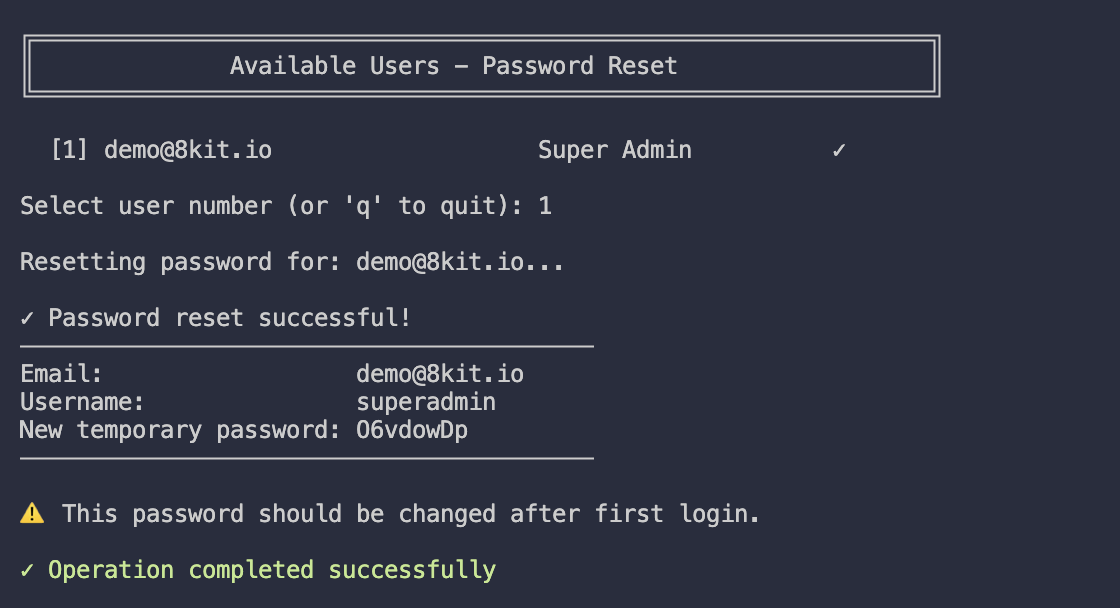Click the temporary password "O6vdowDp"
The height and width of the screenshot is (608, 1120).
(x=412, y=430)
